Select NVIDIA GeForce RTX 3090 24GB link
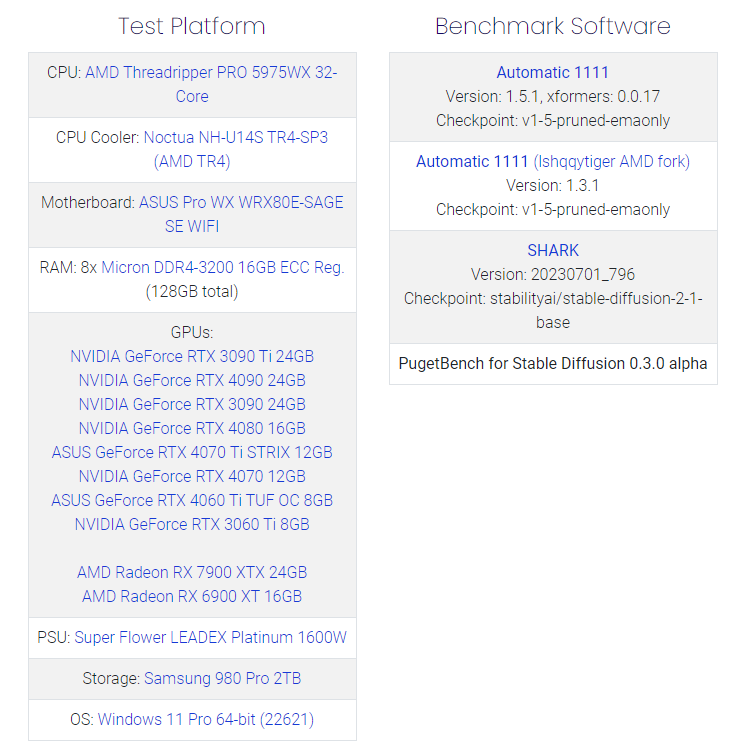Screen dimensions: 730x749 [192, 404]
